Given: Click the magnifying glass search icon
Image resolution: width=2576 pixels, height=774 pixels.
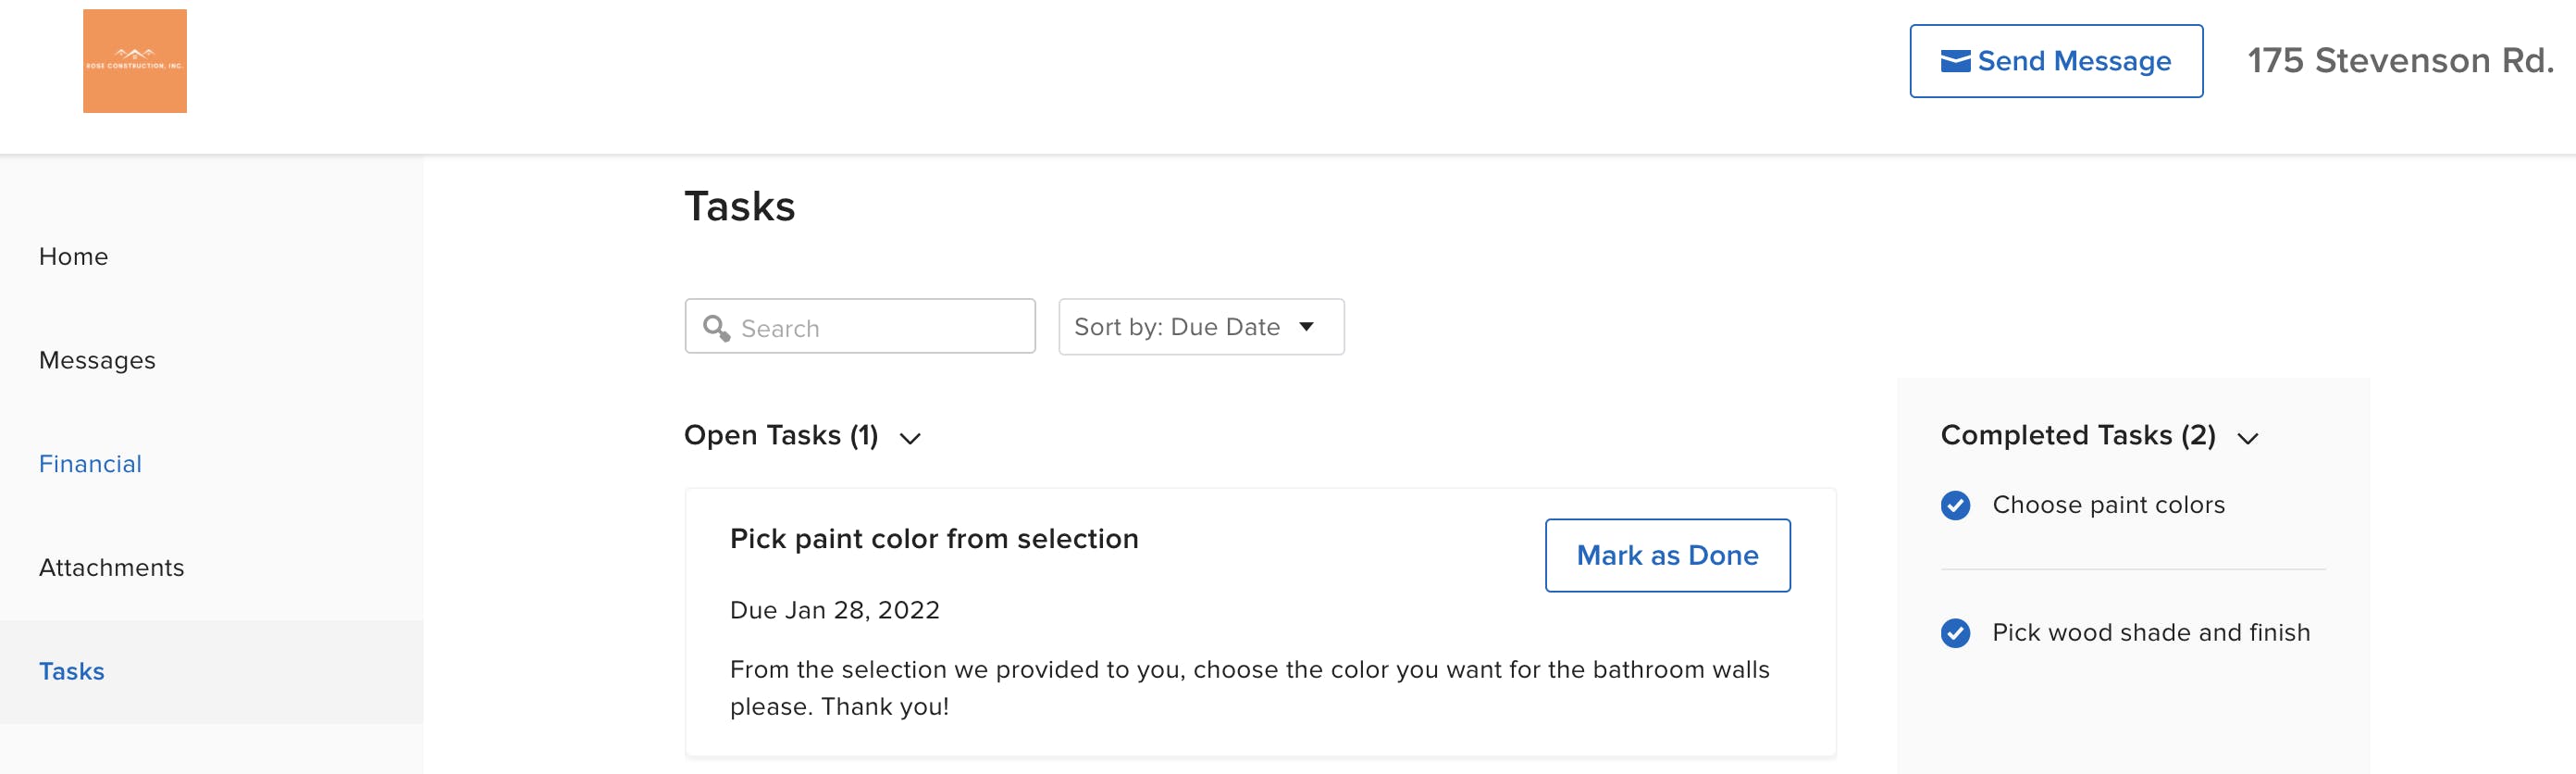Looking at the screenshot, I should (x=716, y=328).
